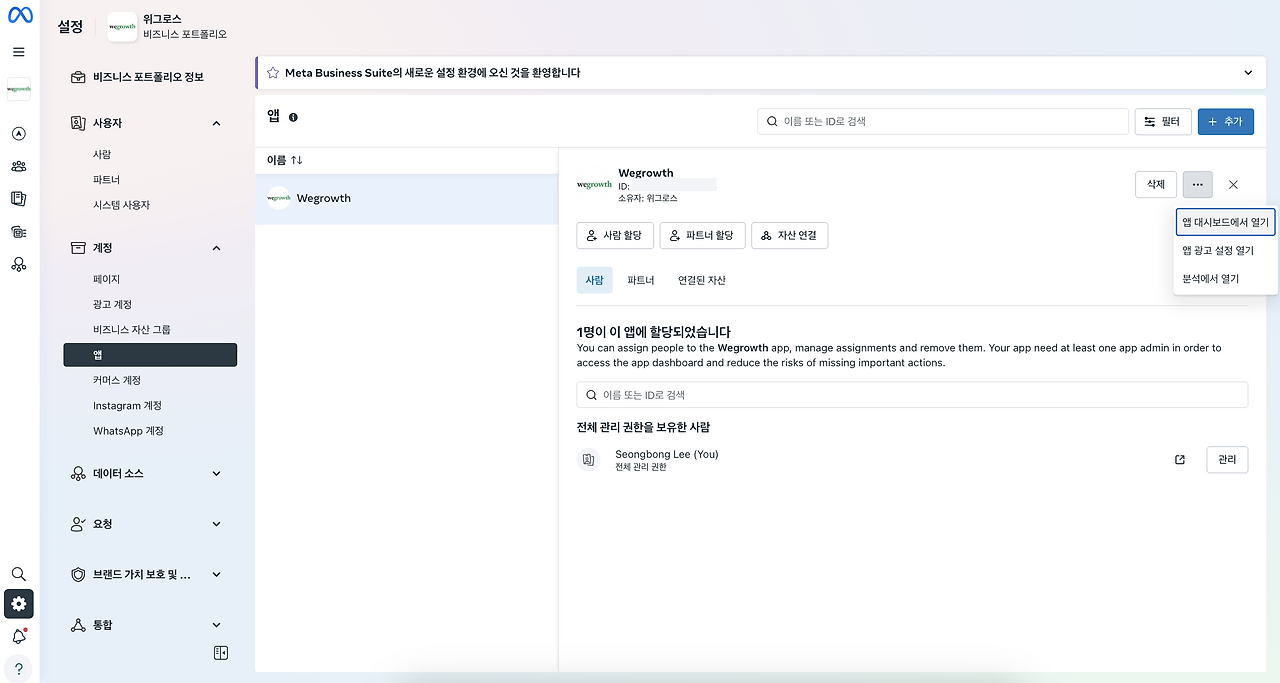
Task: Open the hamburger navigation menu
Action: point(18,52)
